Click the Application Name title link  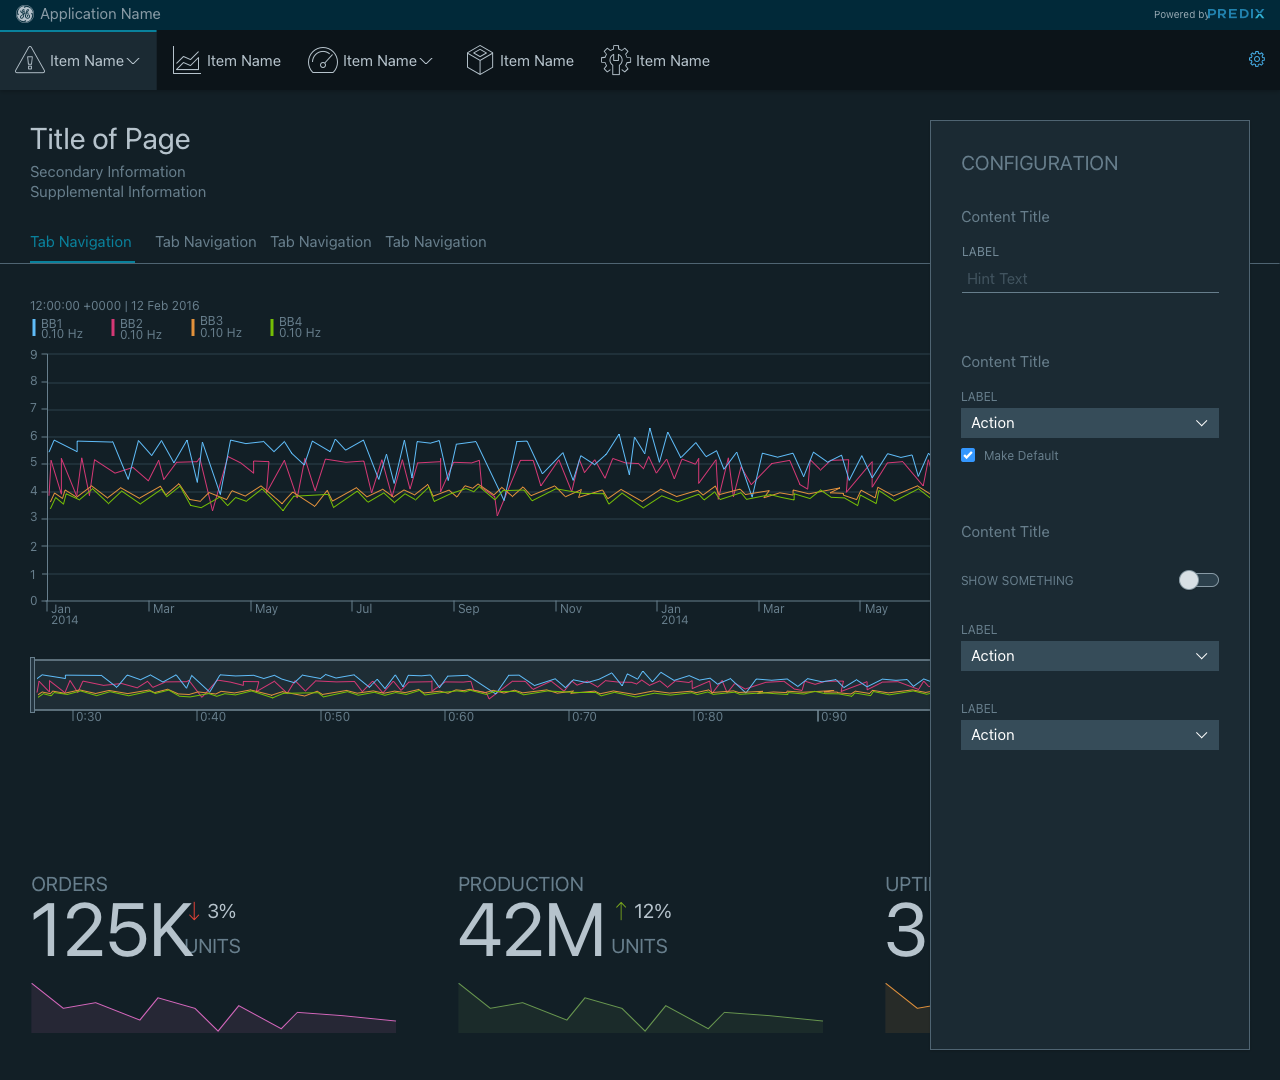coord(100,14)
